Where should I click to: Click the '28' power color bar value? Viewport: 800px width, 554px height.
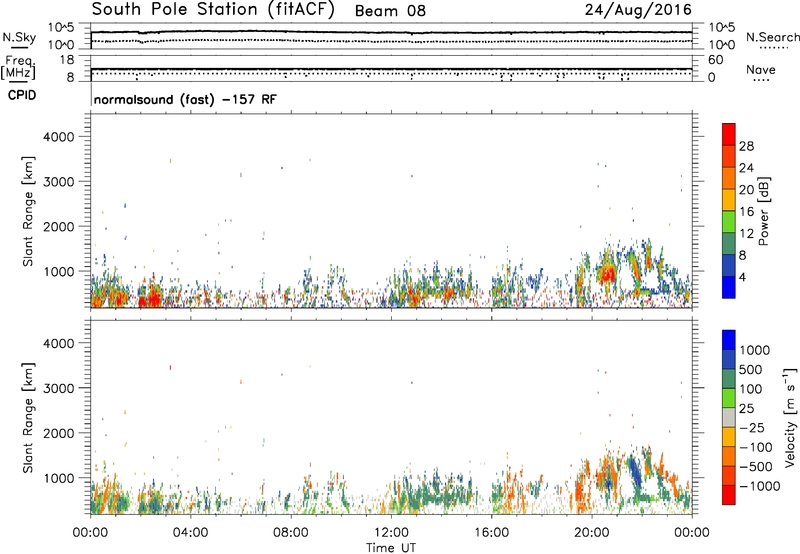746,146
